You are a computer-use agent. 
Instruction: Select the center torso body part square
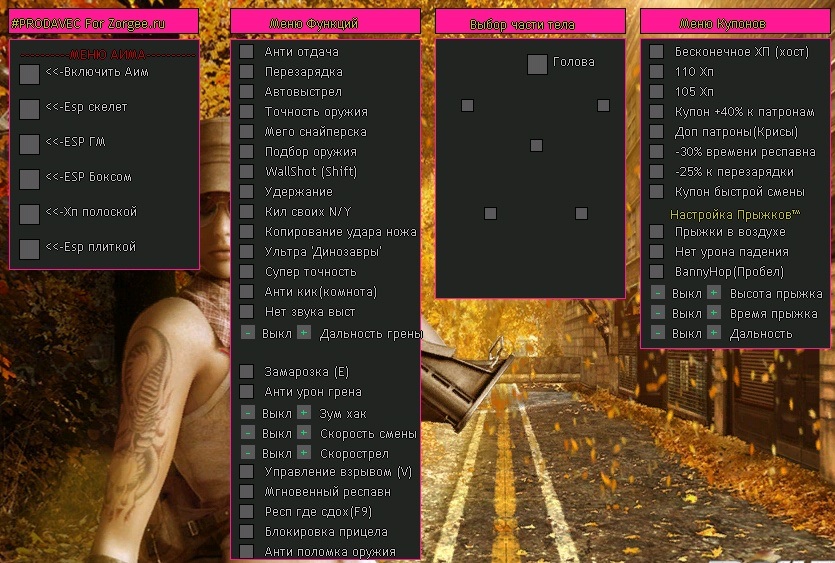(x=537, y=145)
